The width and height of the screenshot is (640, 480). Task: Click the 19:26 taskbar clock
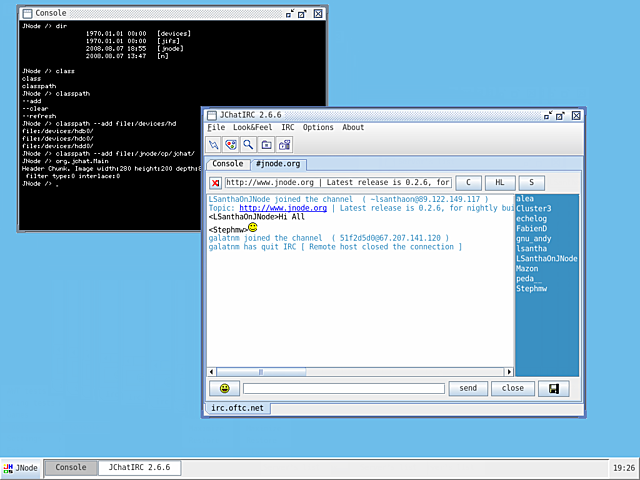pos(624,468)
